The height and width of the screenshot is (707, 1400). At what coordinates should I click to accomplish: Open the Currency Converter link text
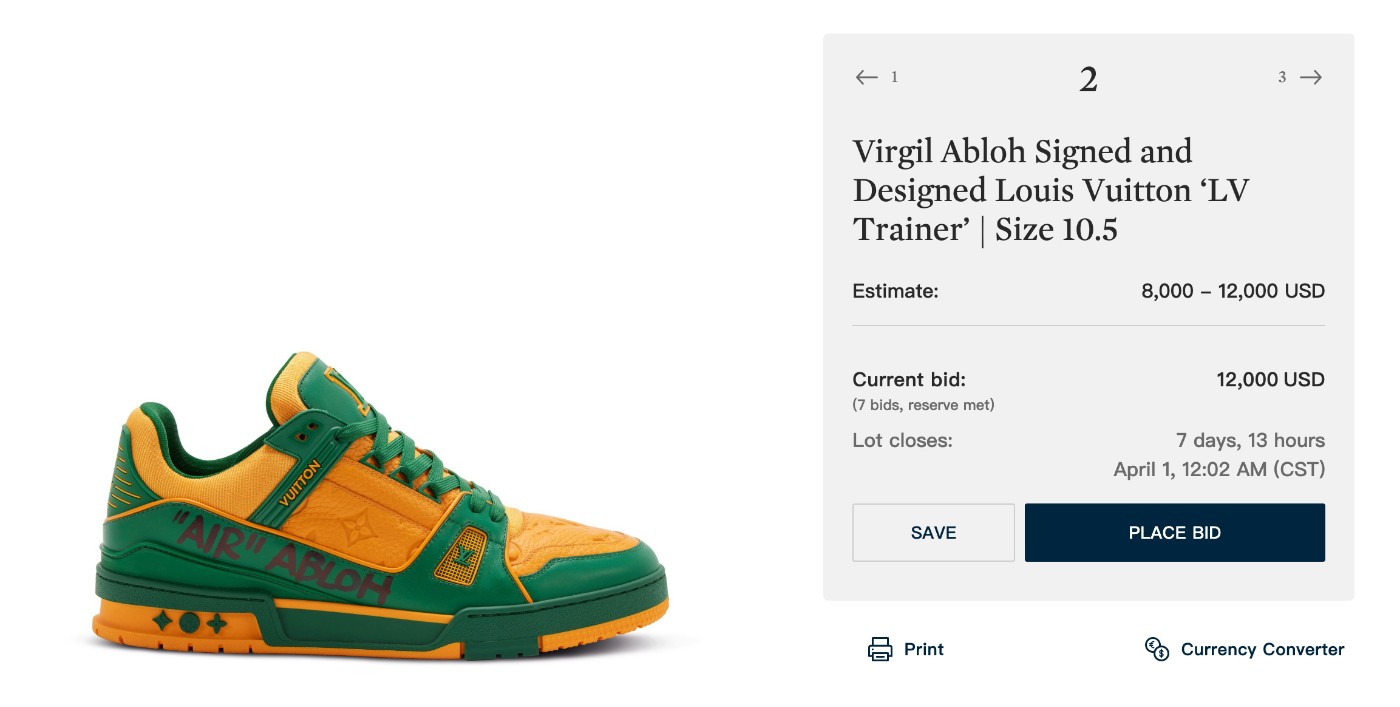[1262, 649]
